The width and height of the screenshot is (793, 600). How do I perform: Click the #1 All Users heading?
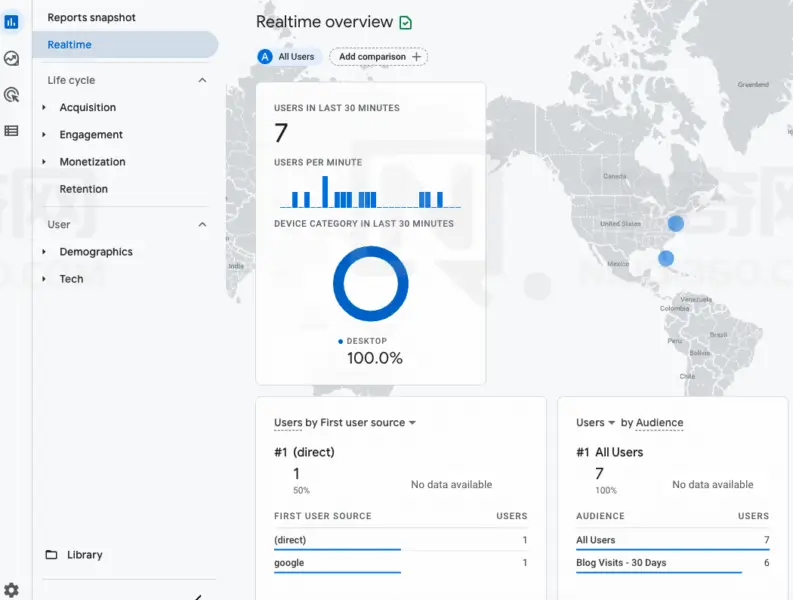609,452
